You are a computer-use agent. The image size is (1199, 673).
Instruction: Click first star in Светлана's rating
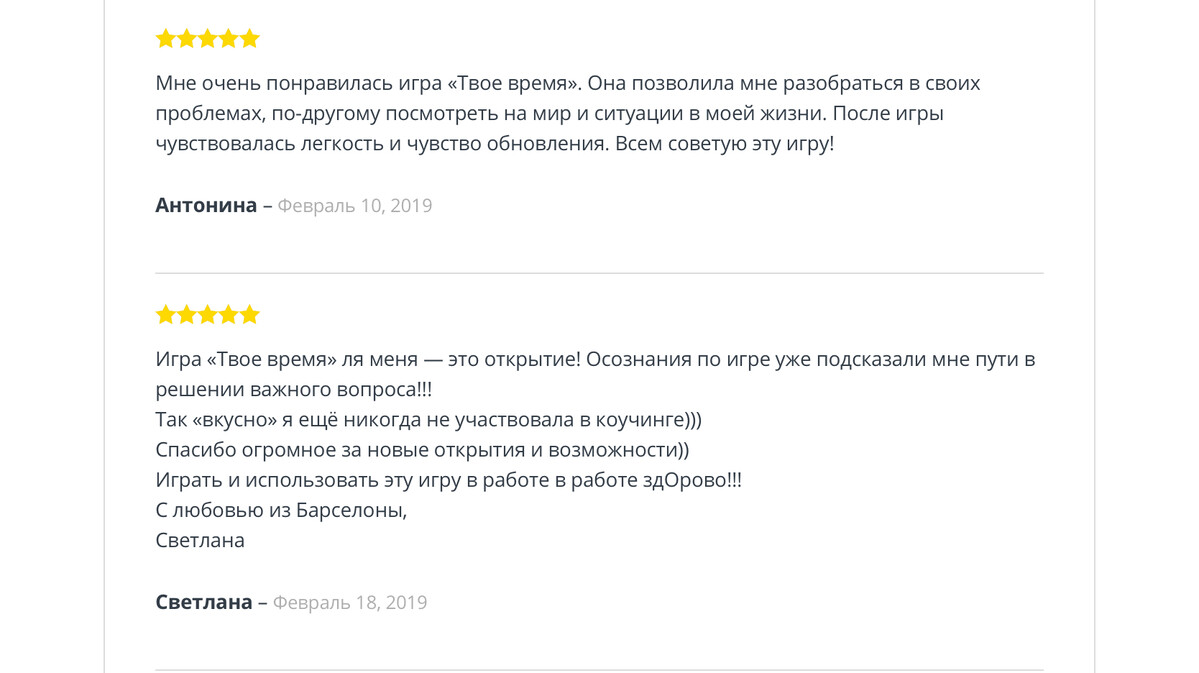tap(166, 314)
